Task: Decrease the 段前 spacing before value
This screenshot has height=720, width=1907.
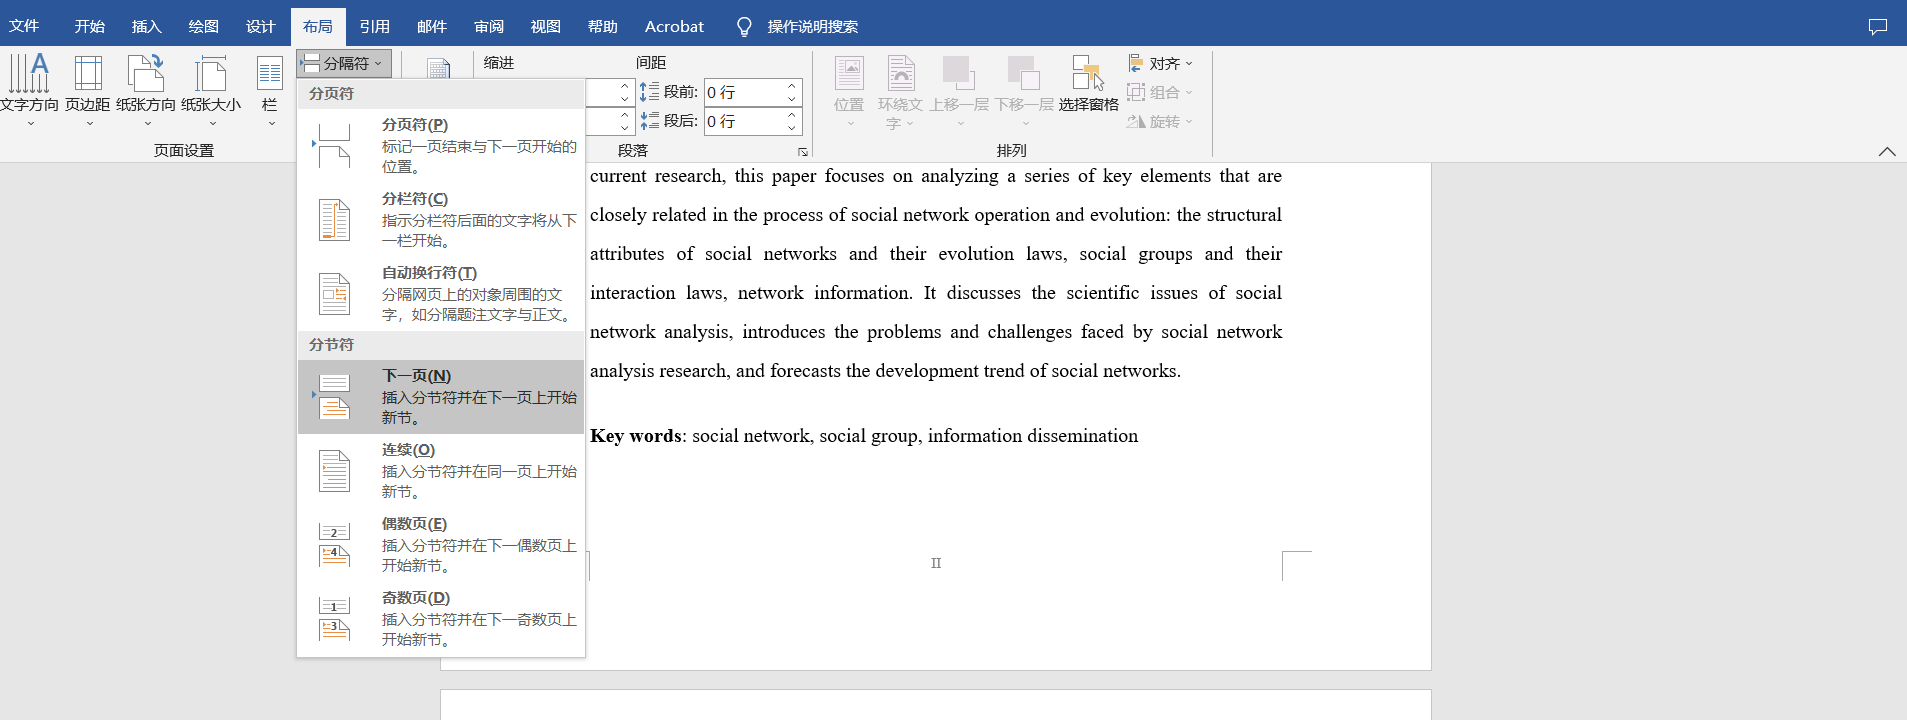Action: [792, 99]
